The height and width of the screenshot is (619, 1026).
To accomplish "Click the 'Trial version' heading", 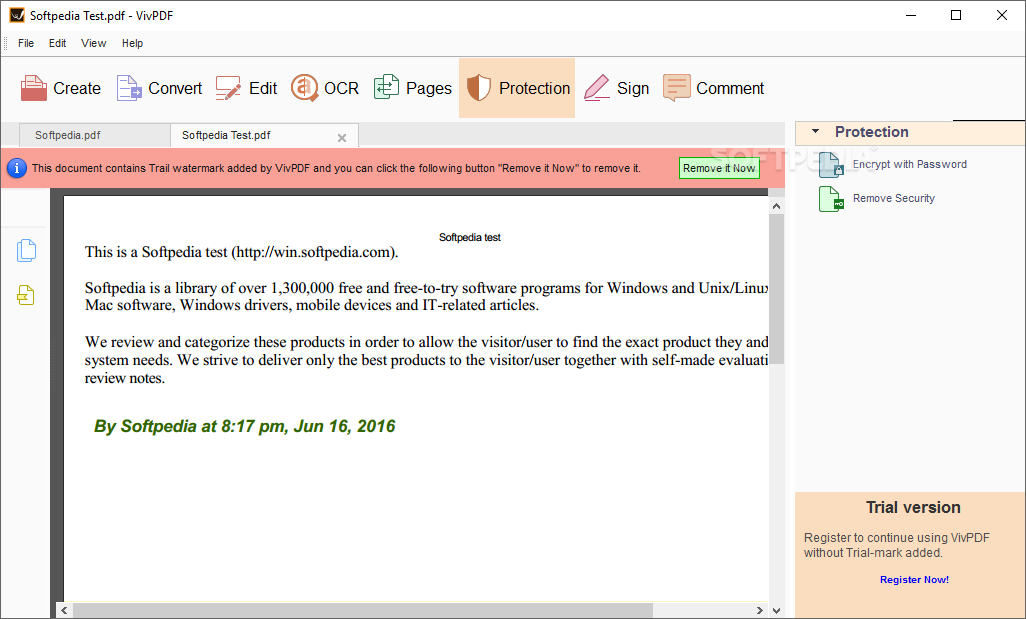I will (913, 507).
